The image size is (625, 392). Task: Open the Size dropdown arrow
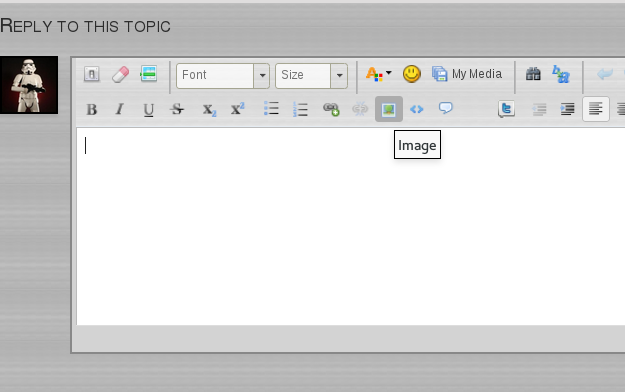point(339,75)
